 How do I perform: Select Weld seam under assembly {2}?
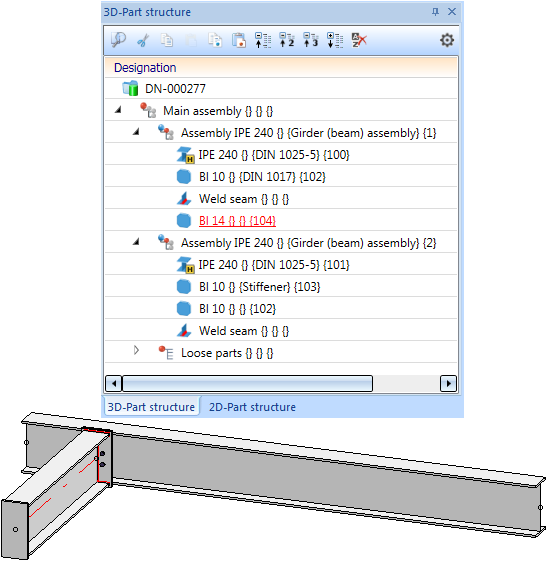click(x=281, y=330)
